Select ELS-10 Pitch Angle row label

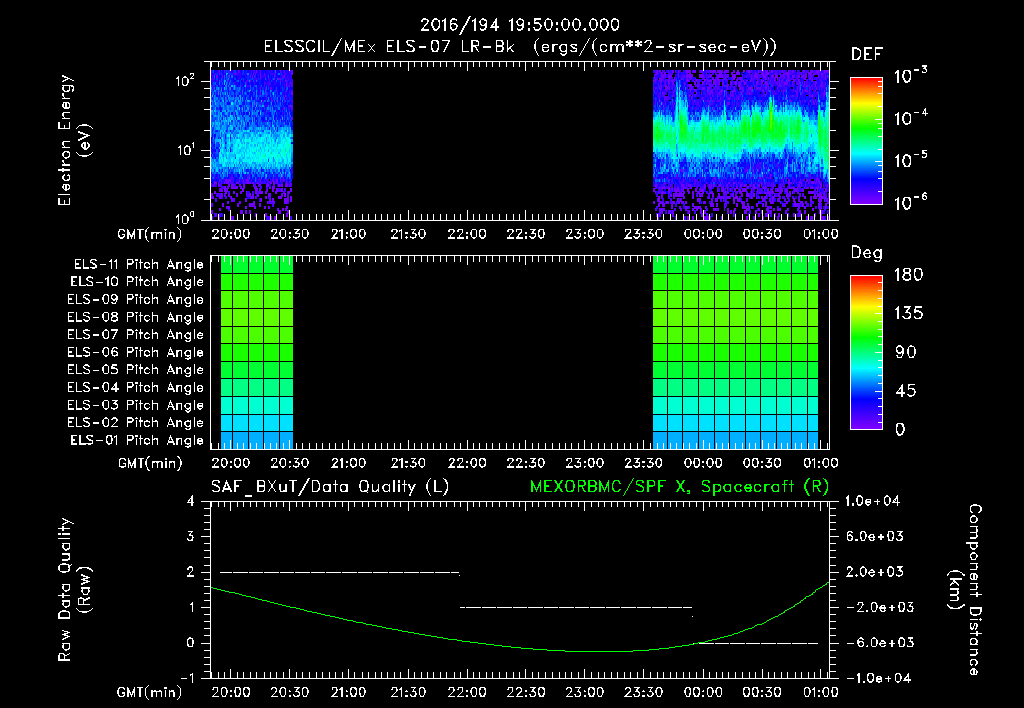click(x=137, y=282)
